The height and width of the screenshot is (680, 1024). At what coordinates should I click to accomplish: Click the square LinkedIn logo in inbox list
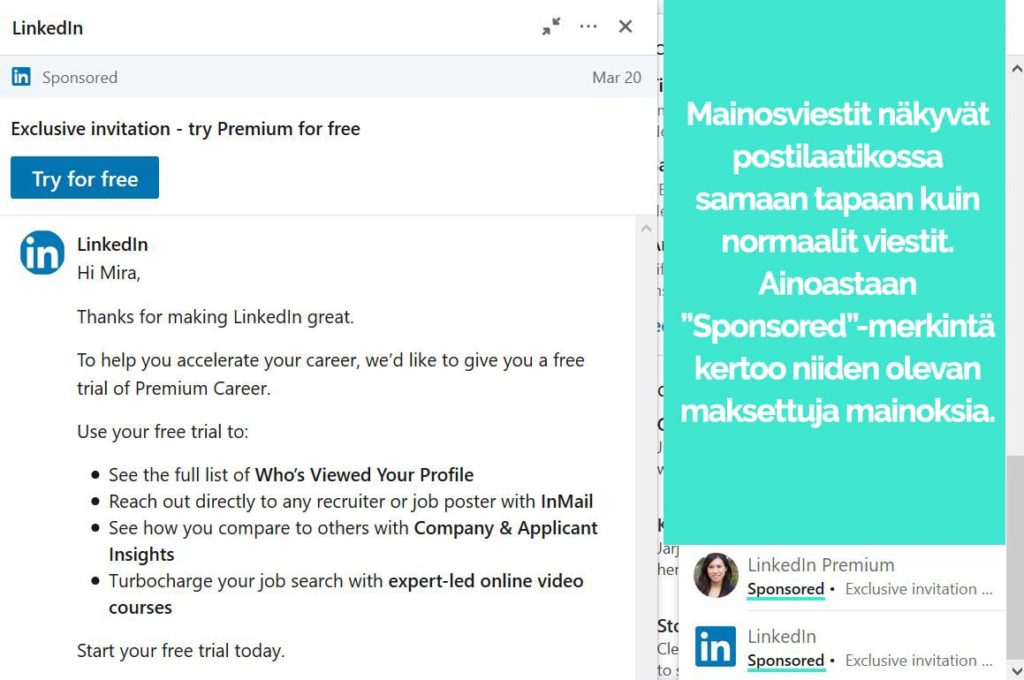(x=715, y=646)
